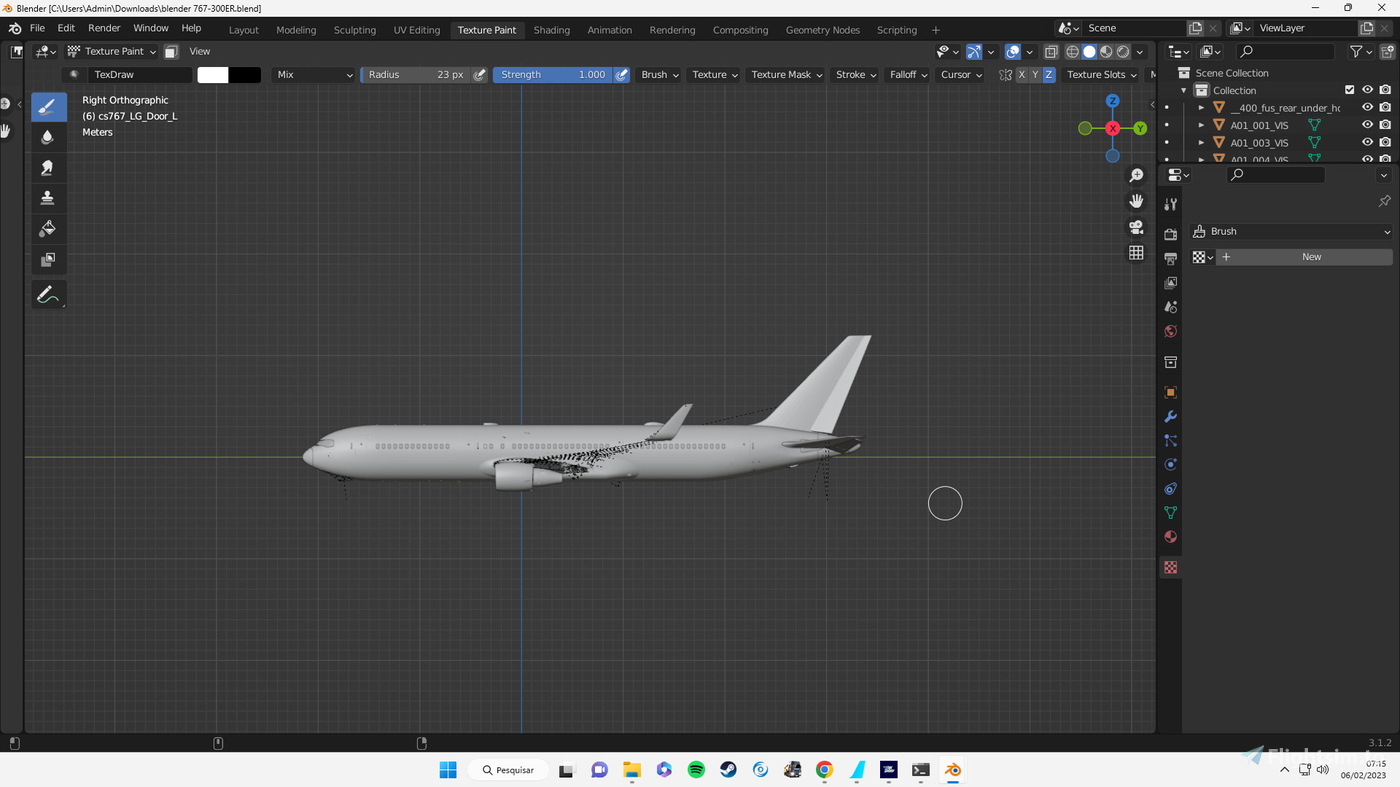The width and height of the screenshot is (1400, 787).
Task: Open the Material properties tab
Action: 1170,537
